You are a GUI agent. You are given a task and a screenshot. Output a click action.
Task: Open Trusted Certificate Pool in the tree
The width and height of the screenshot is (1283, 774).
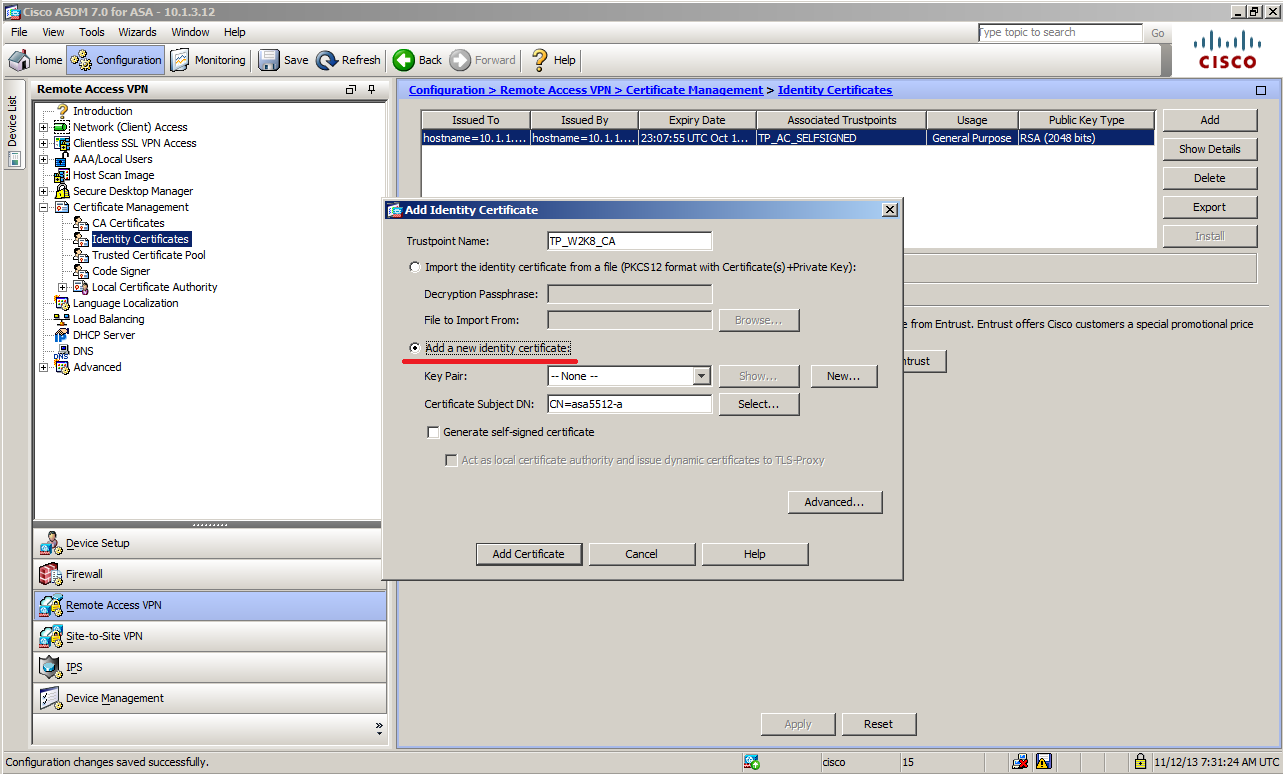pyautogui.click(x=149, y=255)
